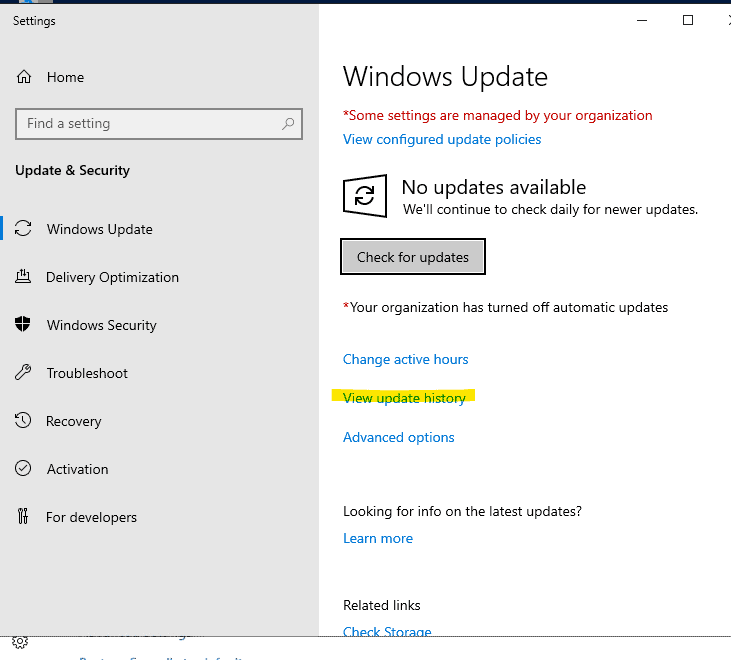Screen dimensions: 731x660
Task: Open View update history link
Action: click(404, 398)
